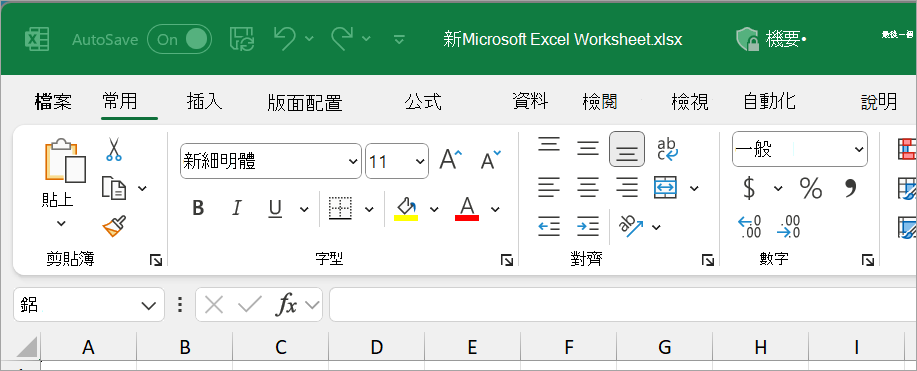Click the text orientation icon
This screenshot has height=371, width=917.
631,226
